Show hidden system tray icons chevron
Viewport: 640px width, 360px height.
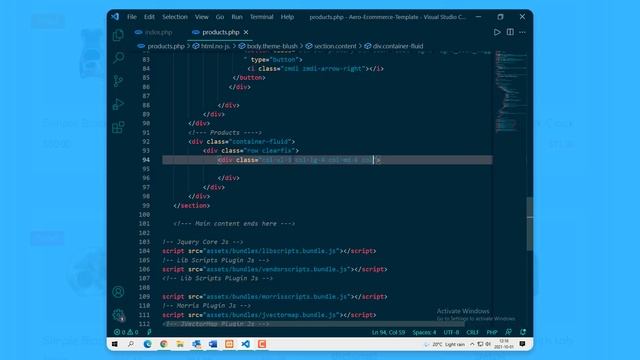pyautogui.click(x=472, y=344)
